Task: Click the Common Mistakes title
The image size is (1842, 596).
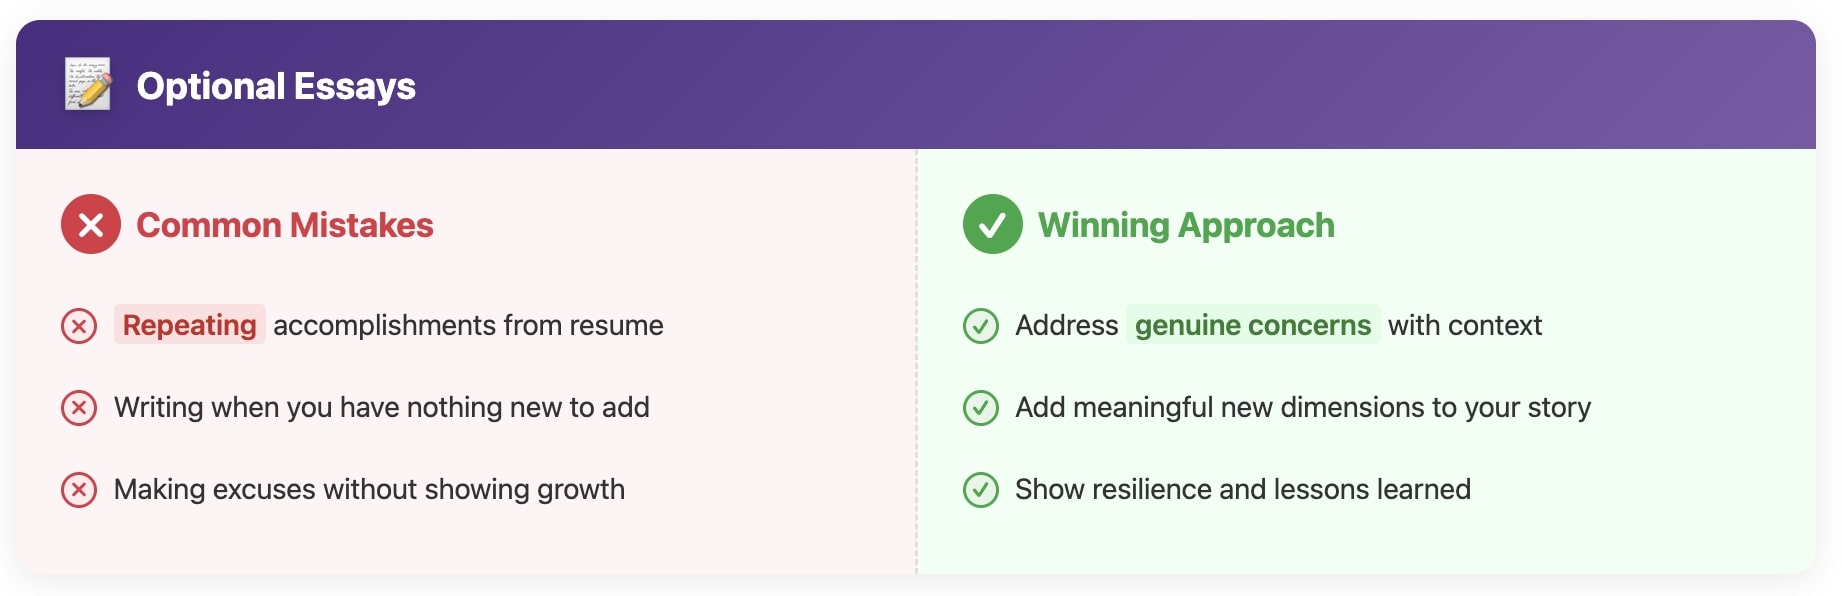Action: 285,225
